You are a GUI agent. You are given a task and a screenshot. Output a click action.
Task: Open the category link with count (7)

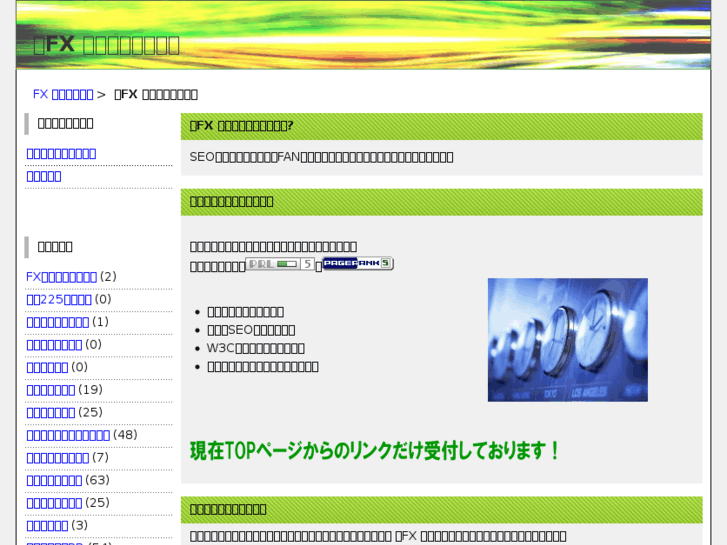tap(57, 458)
